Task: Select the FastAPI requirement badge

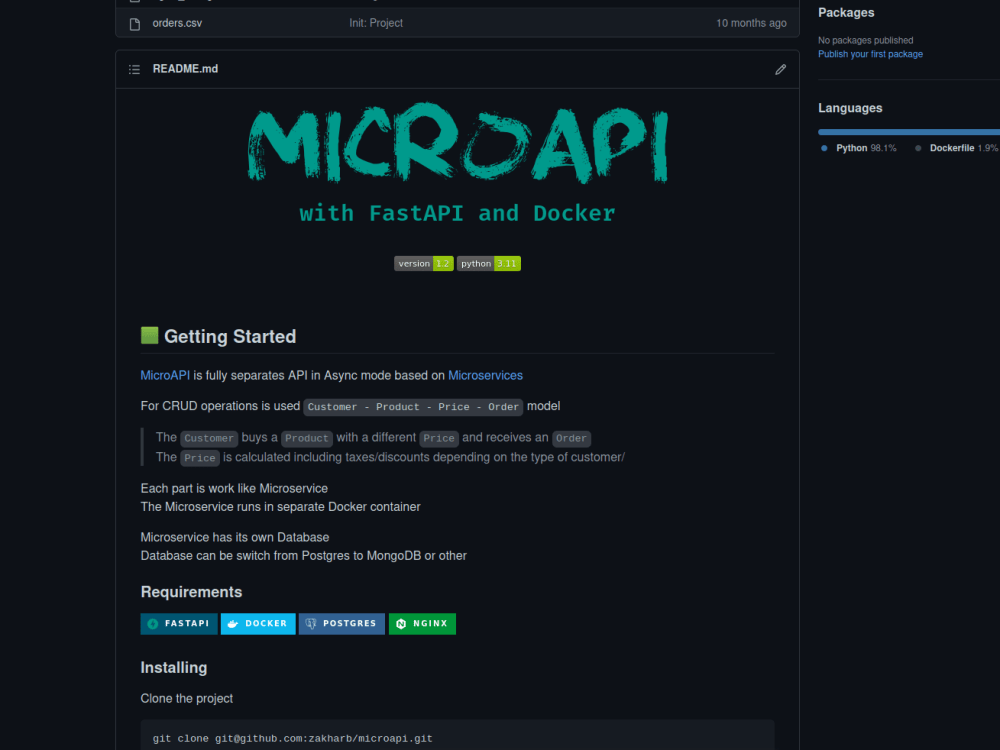Action: 178,623
